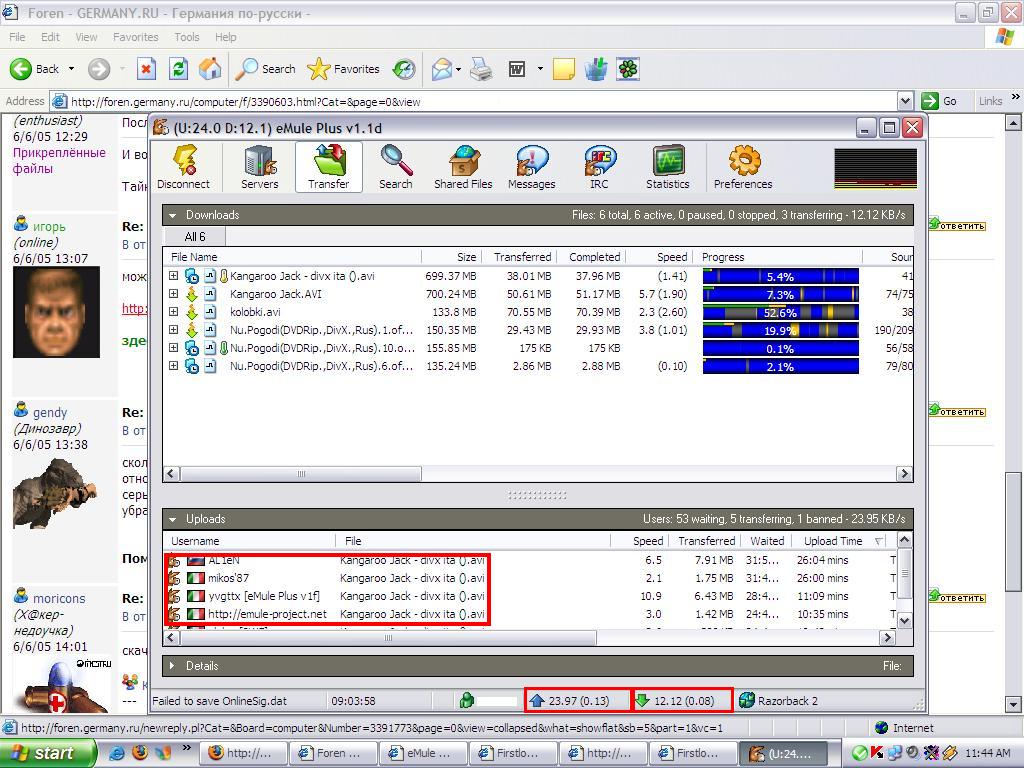The width and height of the screenshot is (1024, 768).
Task: Open eMule Search panel
Action: pyautogui.click(x=396, y=167)
